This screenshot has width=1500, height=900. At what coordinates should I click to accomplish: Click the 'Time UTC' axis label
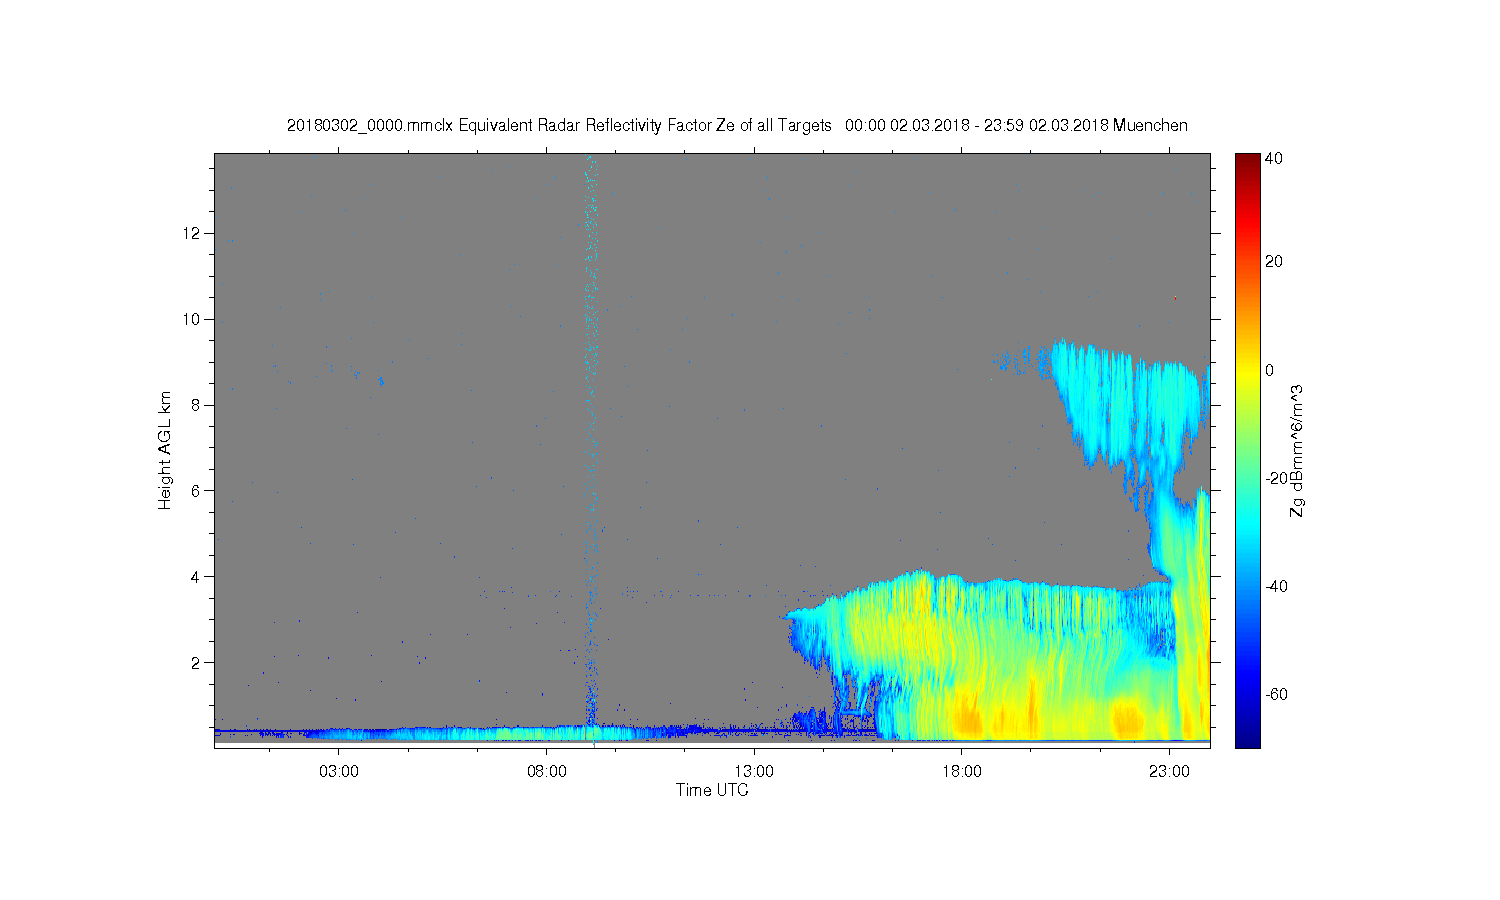pos(712,790)
